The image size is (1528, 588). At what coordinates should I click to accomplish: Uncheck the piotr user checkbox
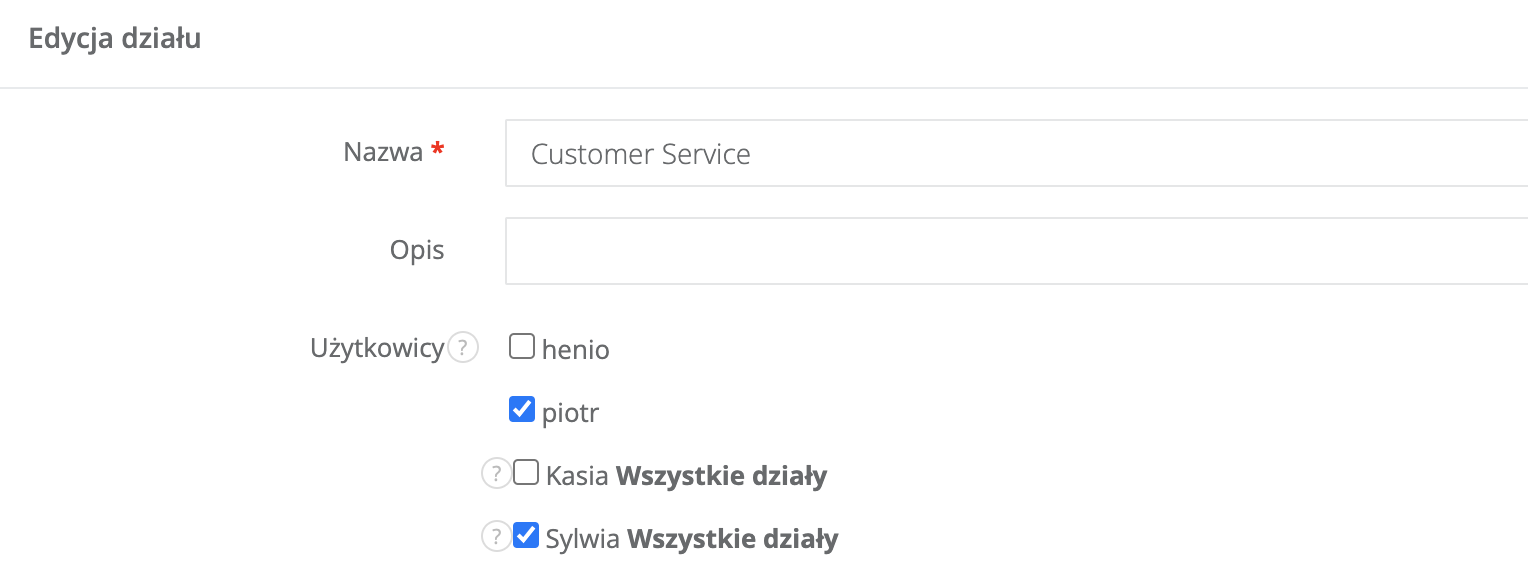pyautogui.click(x=522, y=409)
